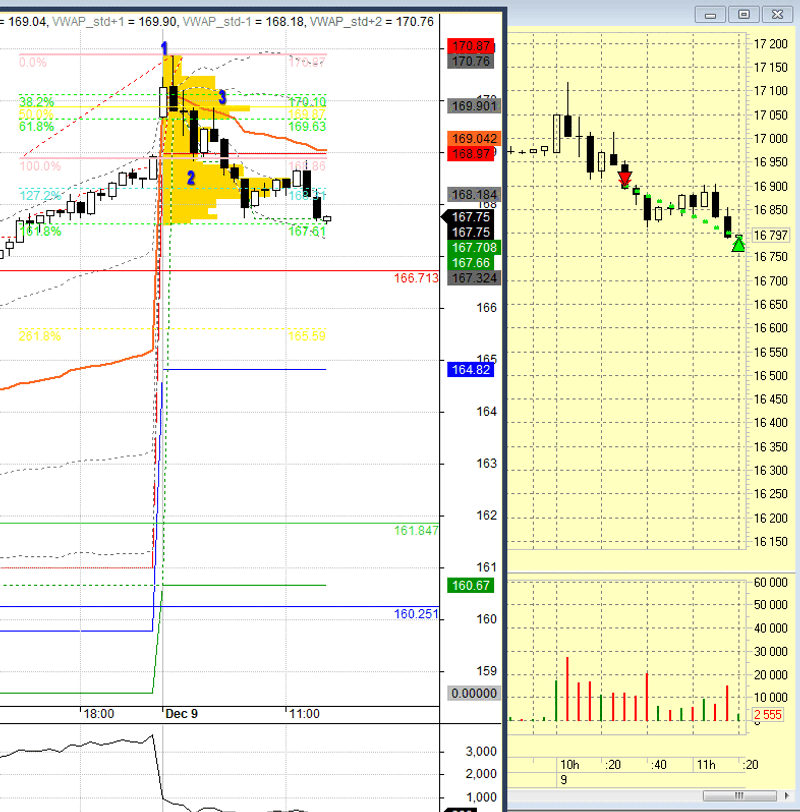Screen dimensions: 800x812
Task: Select the blue 164.82 price label
Action: (x=470, y=370)
